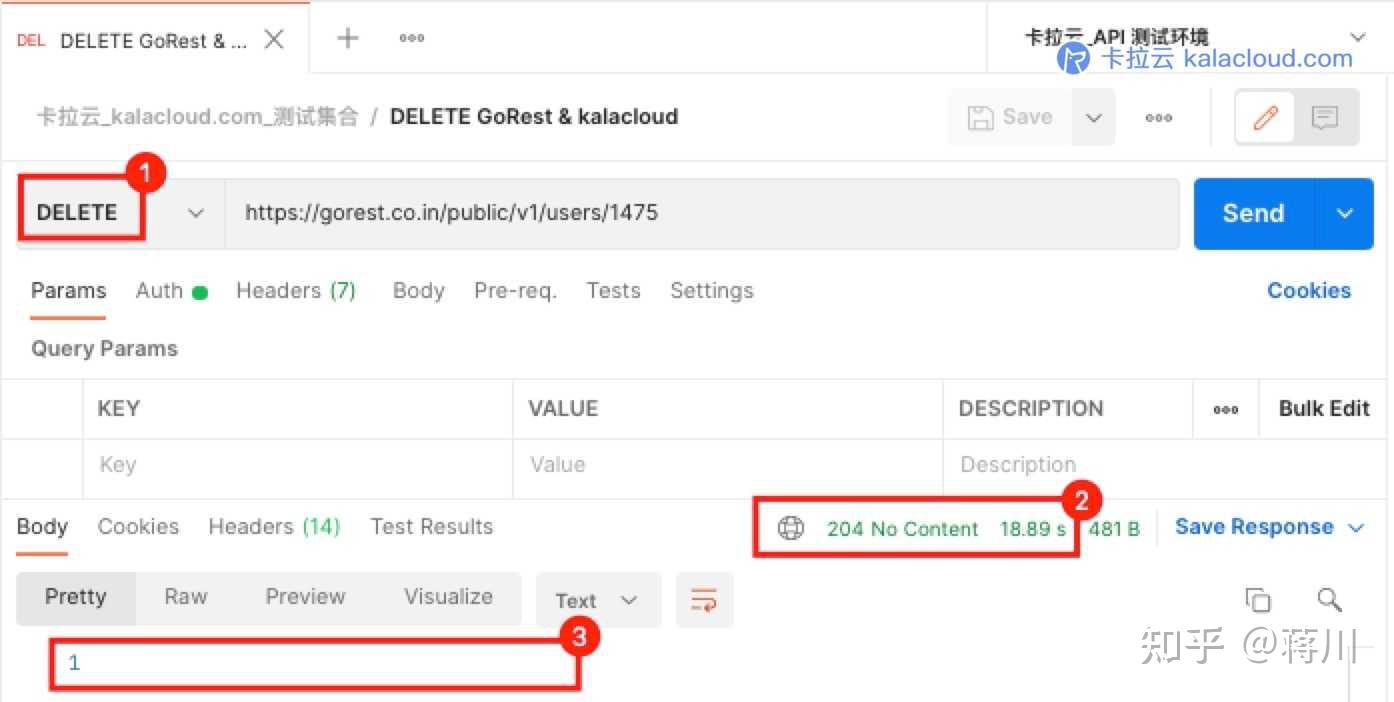Click the globe icon beside 204 No Content

791,528
